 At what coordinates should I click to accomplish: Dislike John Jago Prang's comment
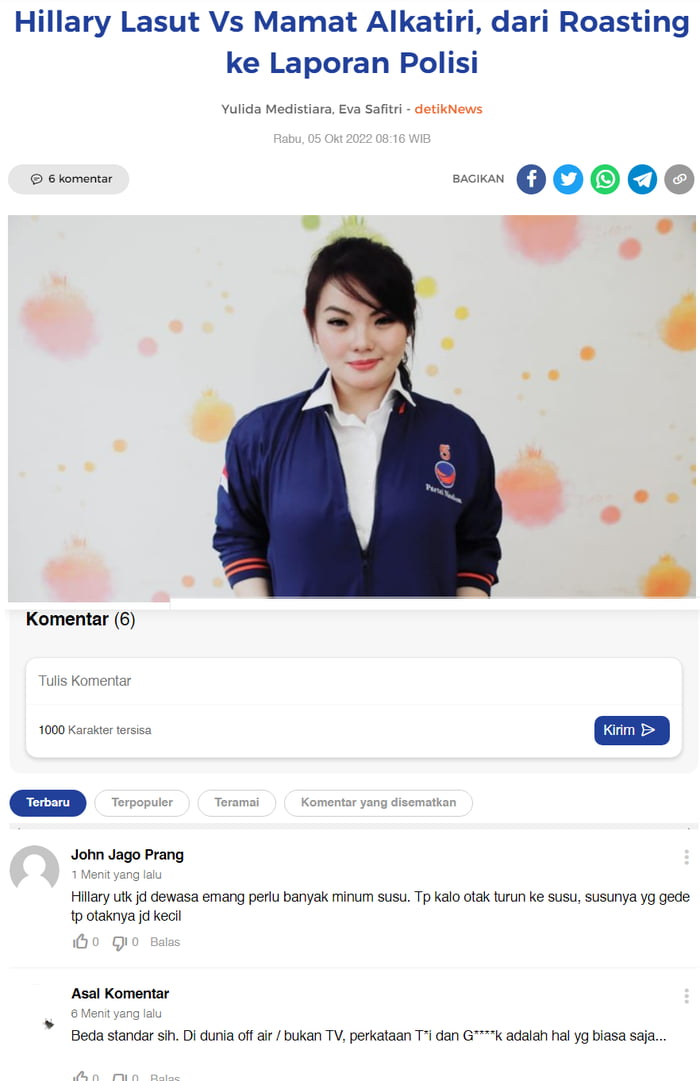coord(119,942)
